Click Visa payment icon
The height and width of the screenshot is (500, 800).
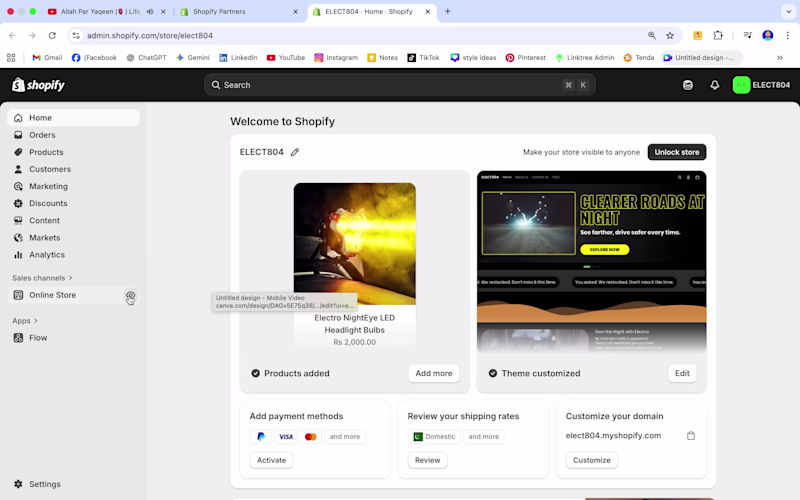coord(286,437)
